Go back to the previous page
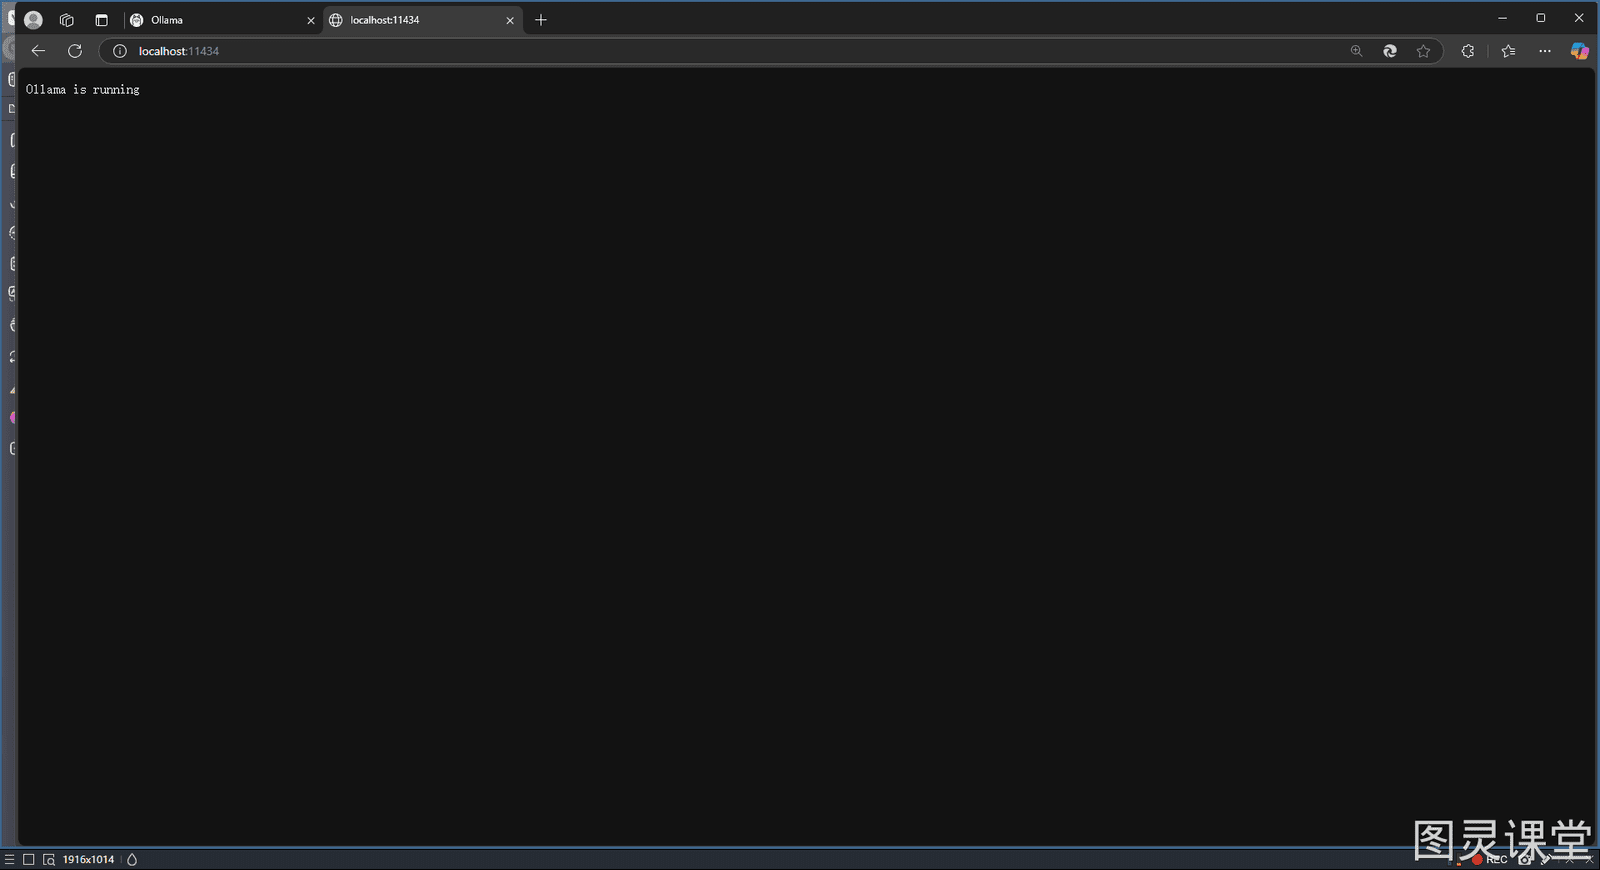Screen dimensions: 1600x870 click(x=38, y=51)
